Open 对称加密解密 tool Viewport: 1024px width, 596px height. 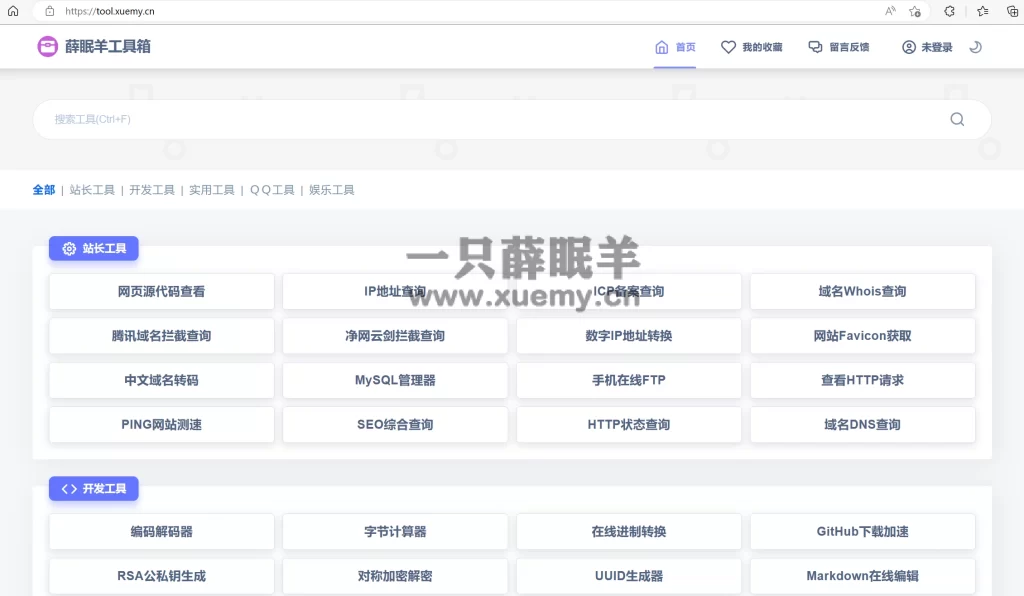[x=395, y=576]
